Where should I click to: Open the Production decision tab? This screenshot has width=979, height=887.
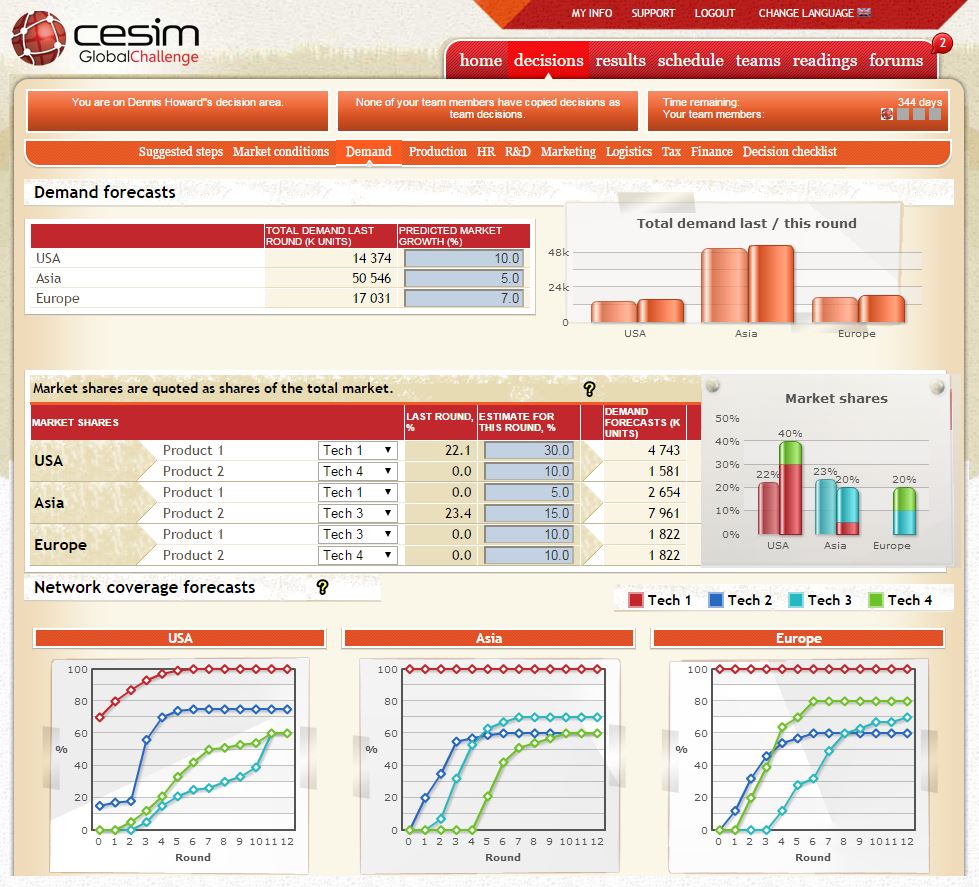tap(437, 152)
